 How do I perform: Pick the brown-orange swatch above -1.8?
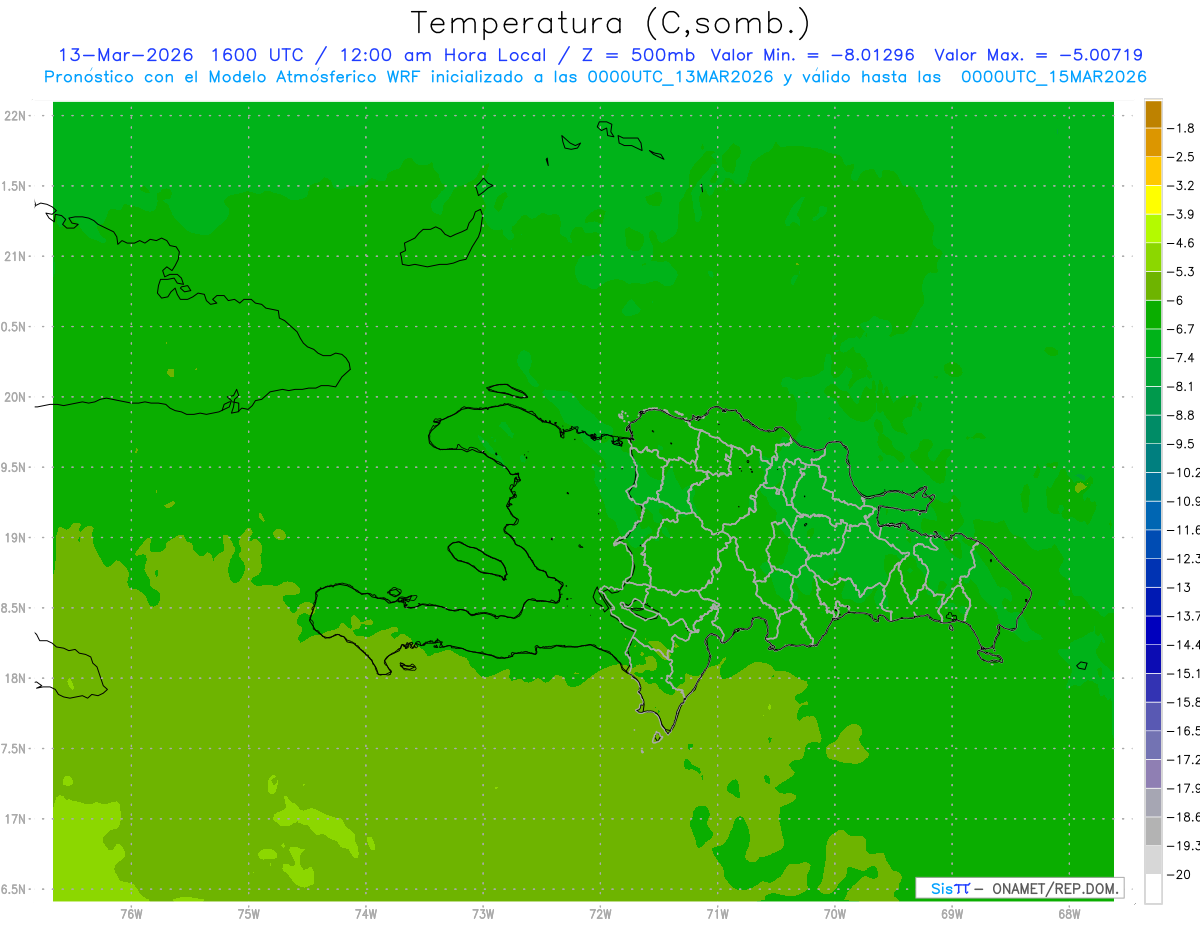tap(1153, 114)
